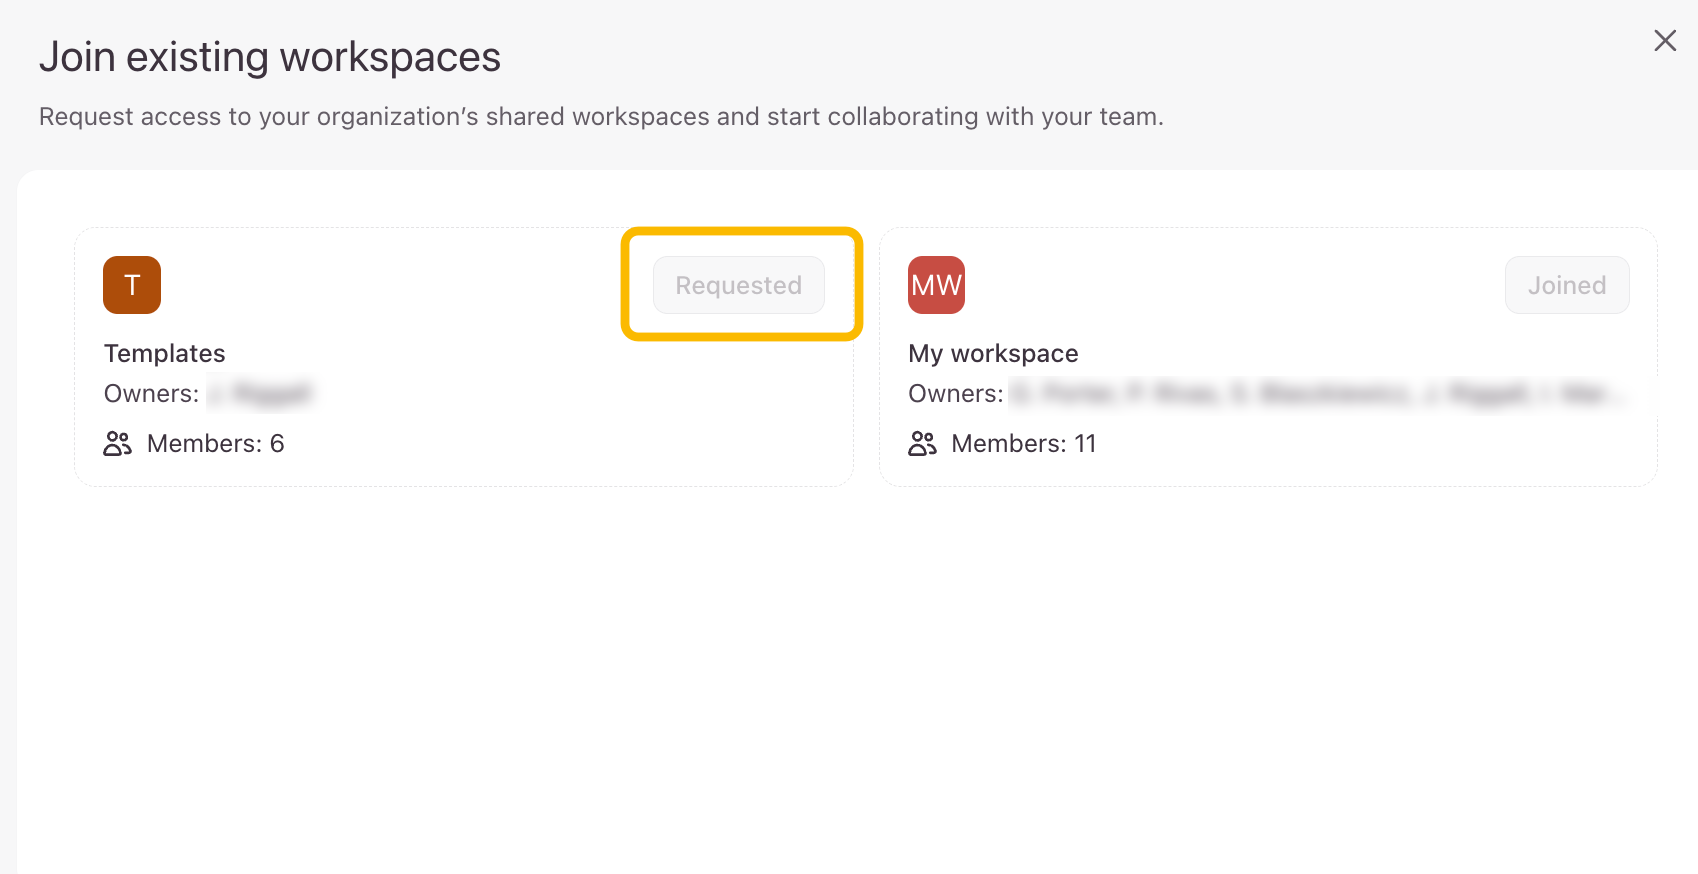Viewport: 1698px width, 874px height.
Task: Select the My workspace name
Action: 993,354
